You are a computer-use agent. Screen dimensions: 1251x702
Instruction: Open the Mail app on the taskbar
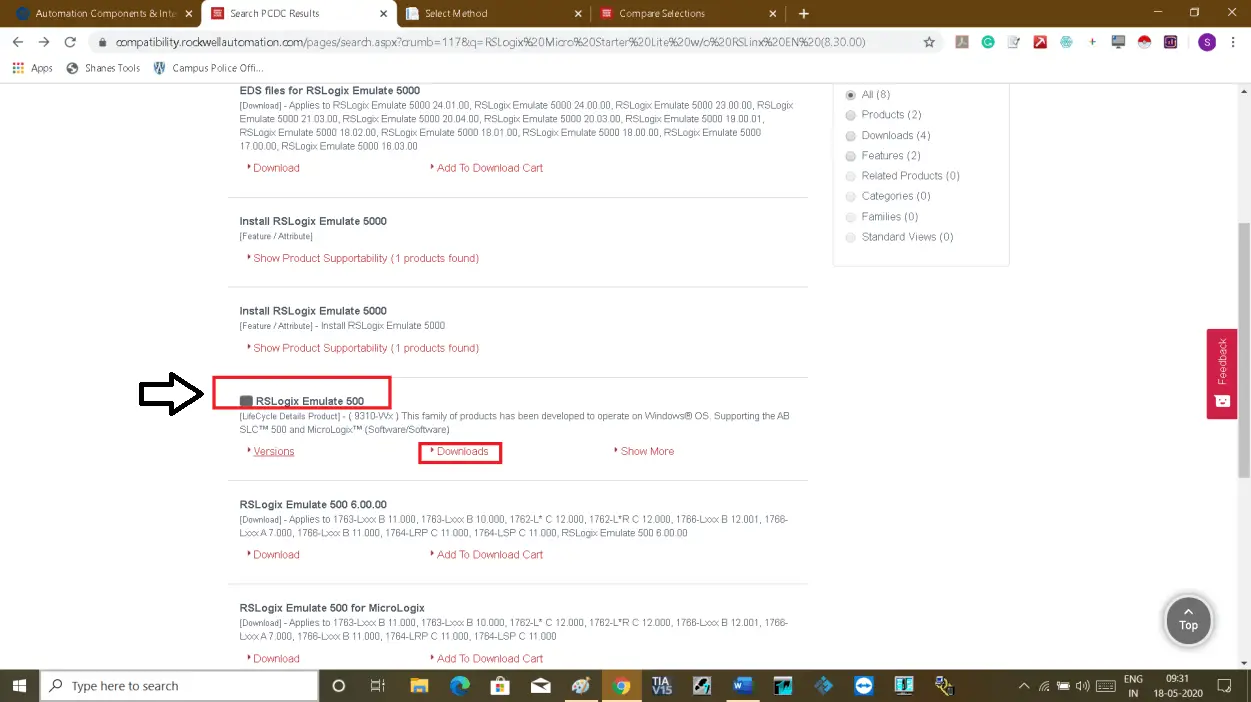click(540, 686)
